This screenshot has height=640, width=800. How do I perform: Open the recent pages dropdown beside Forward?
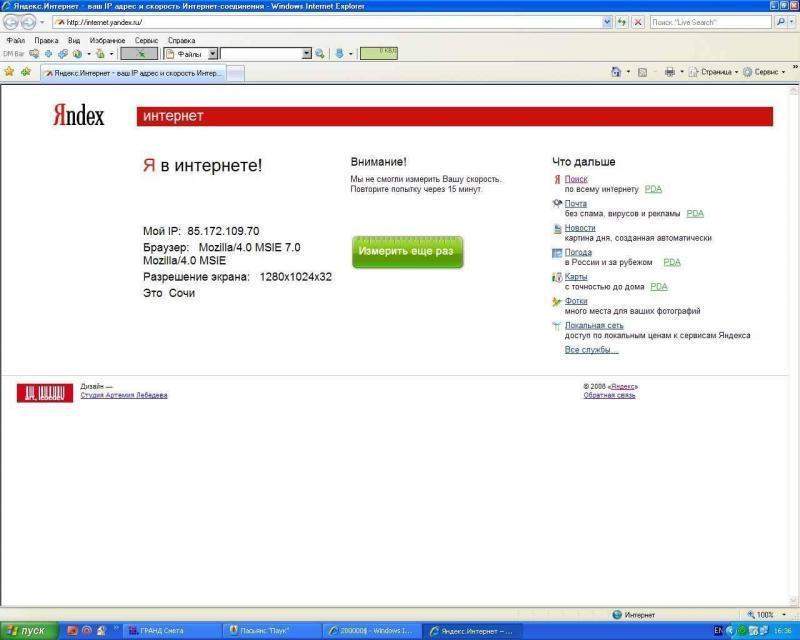tap(42, 22)
